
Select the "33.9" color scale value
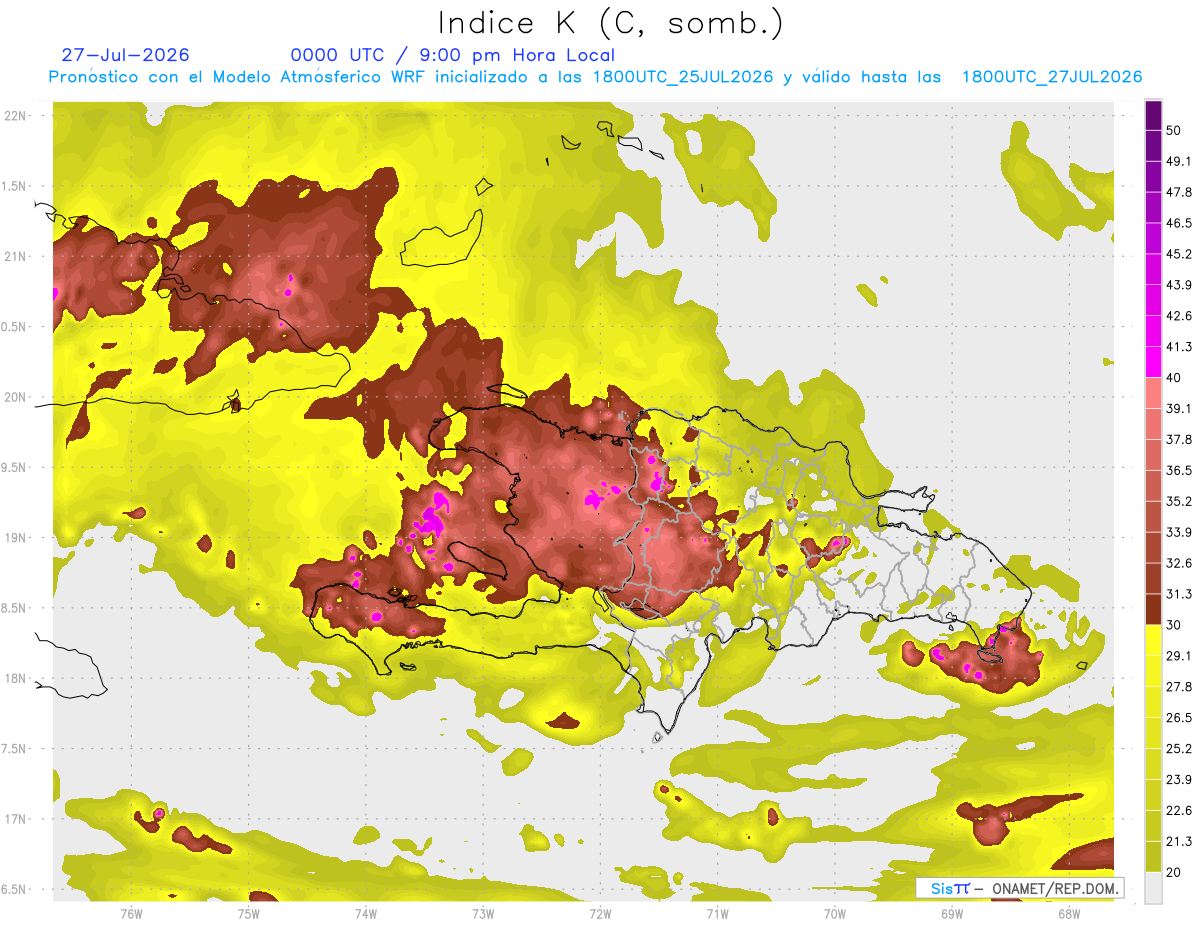(1179, 532)
